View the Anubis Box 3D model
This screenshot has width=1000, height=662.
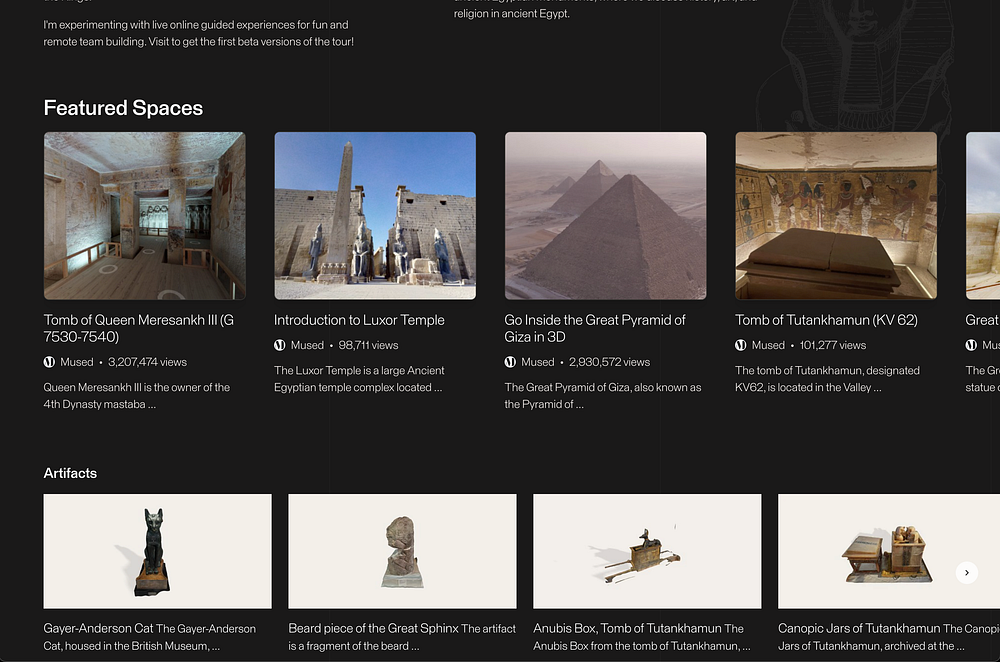tap(647, 551)
